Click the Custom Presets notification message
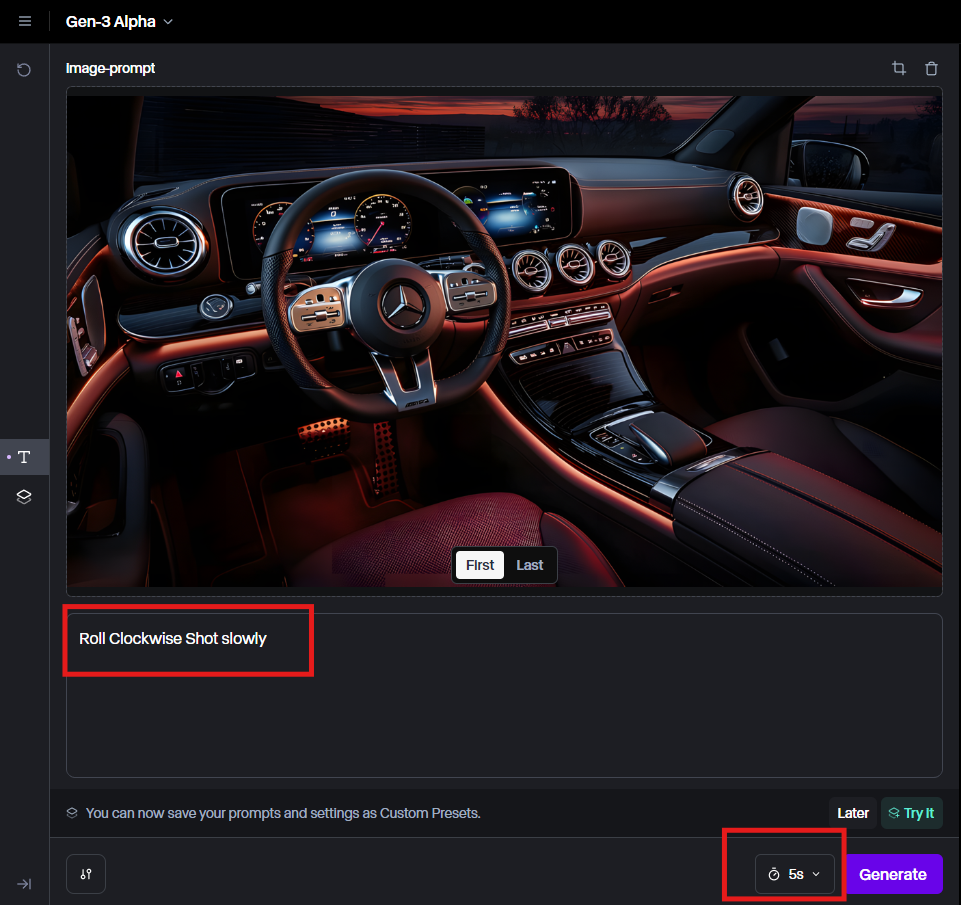Image resolution: width=961 pixels, height=905 pixels. pos(283,813)
